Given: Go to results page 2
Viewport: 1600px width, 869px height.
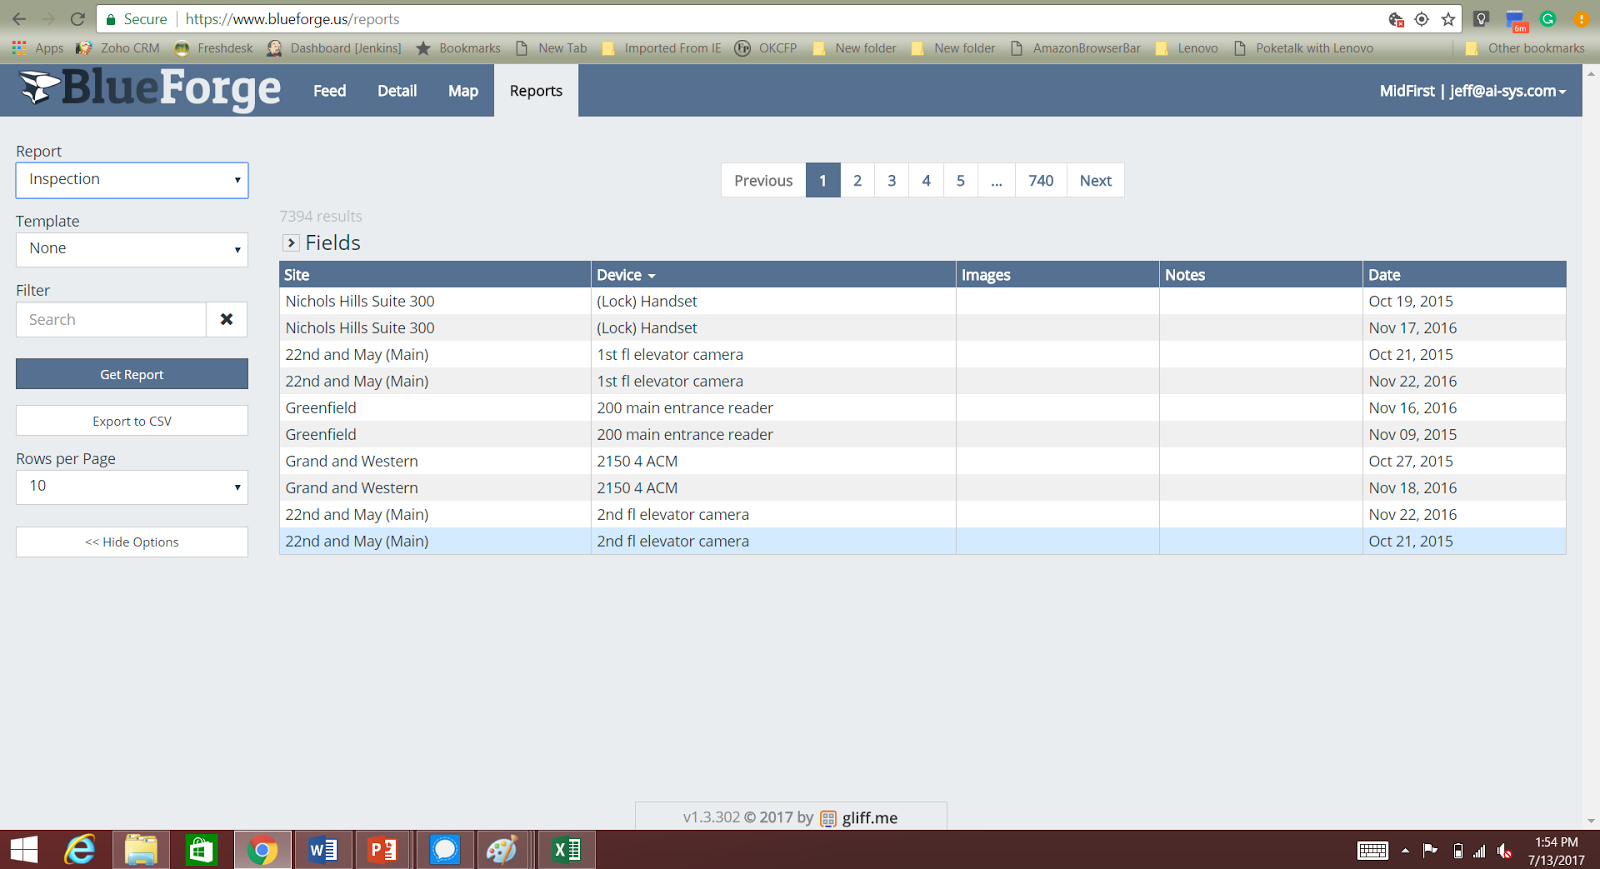Looking at the screenshot, I should click(857, 180).
